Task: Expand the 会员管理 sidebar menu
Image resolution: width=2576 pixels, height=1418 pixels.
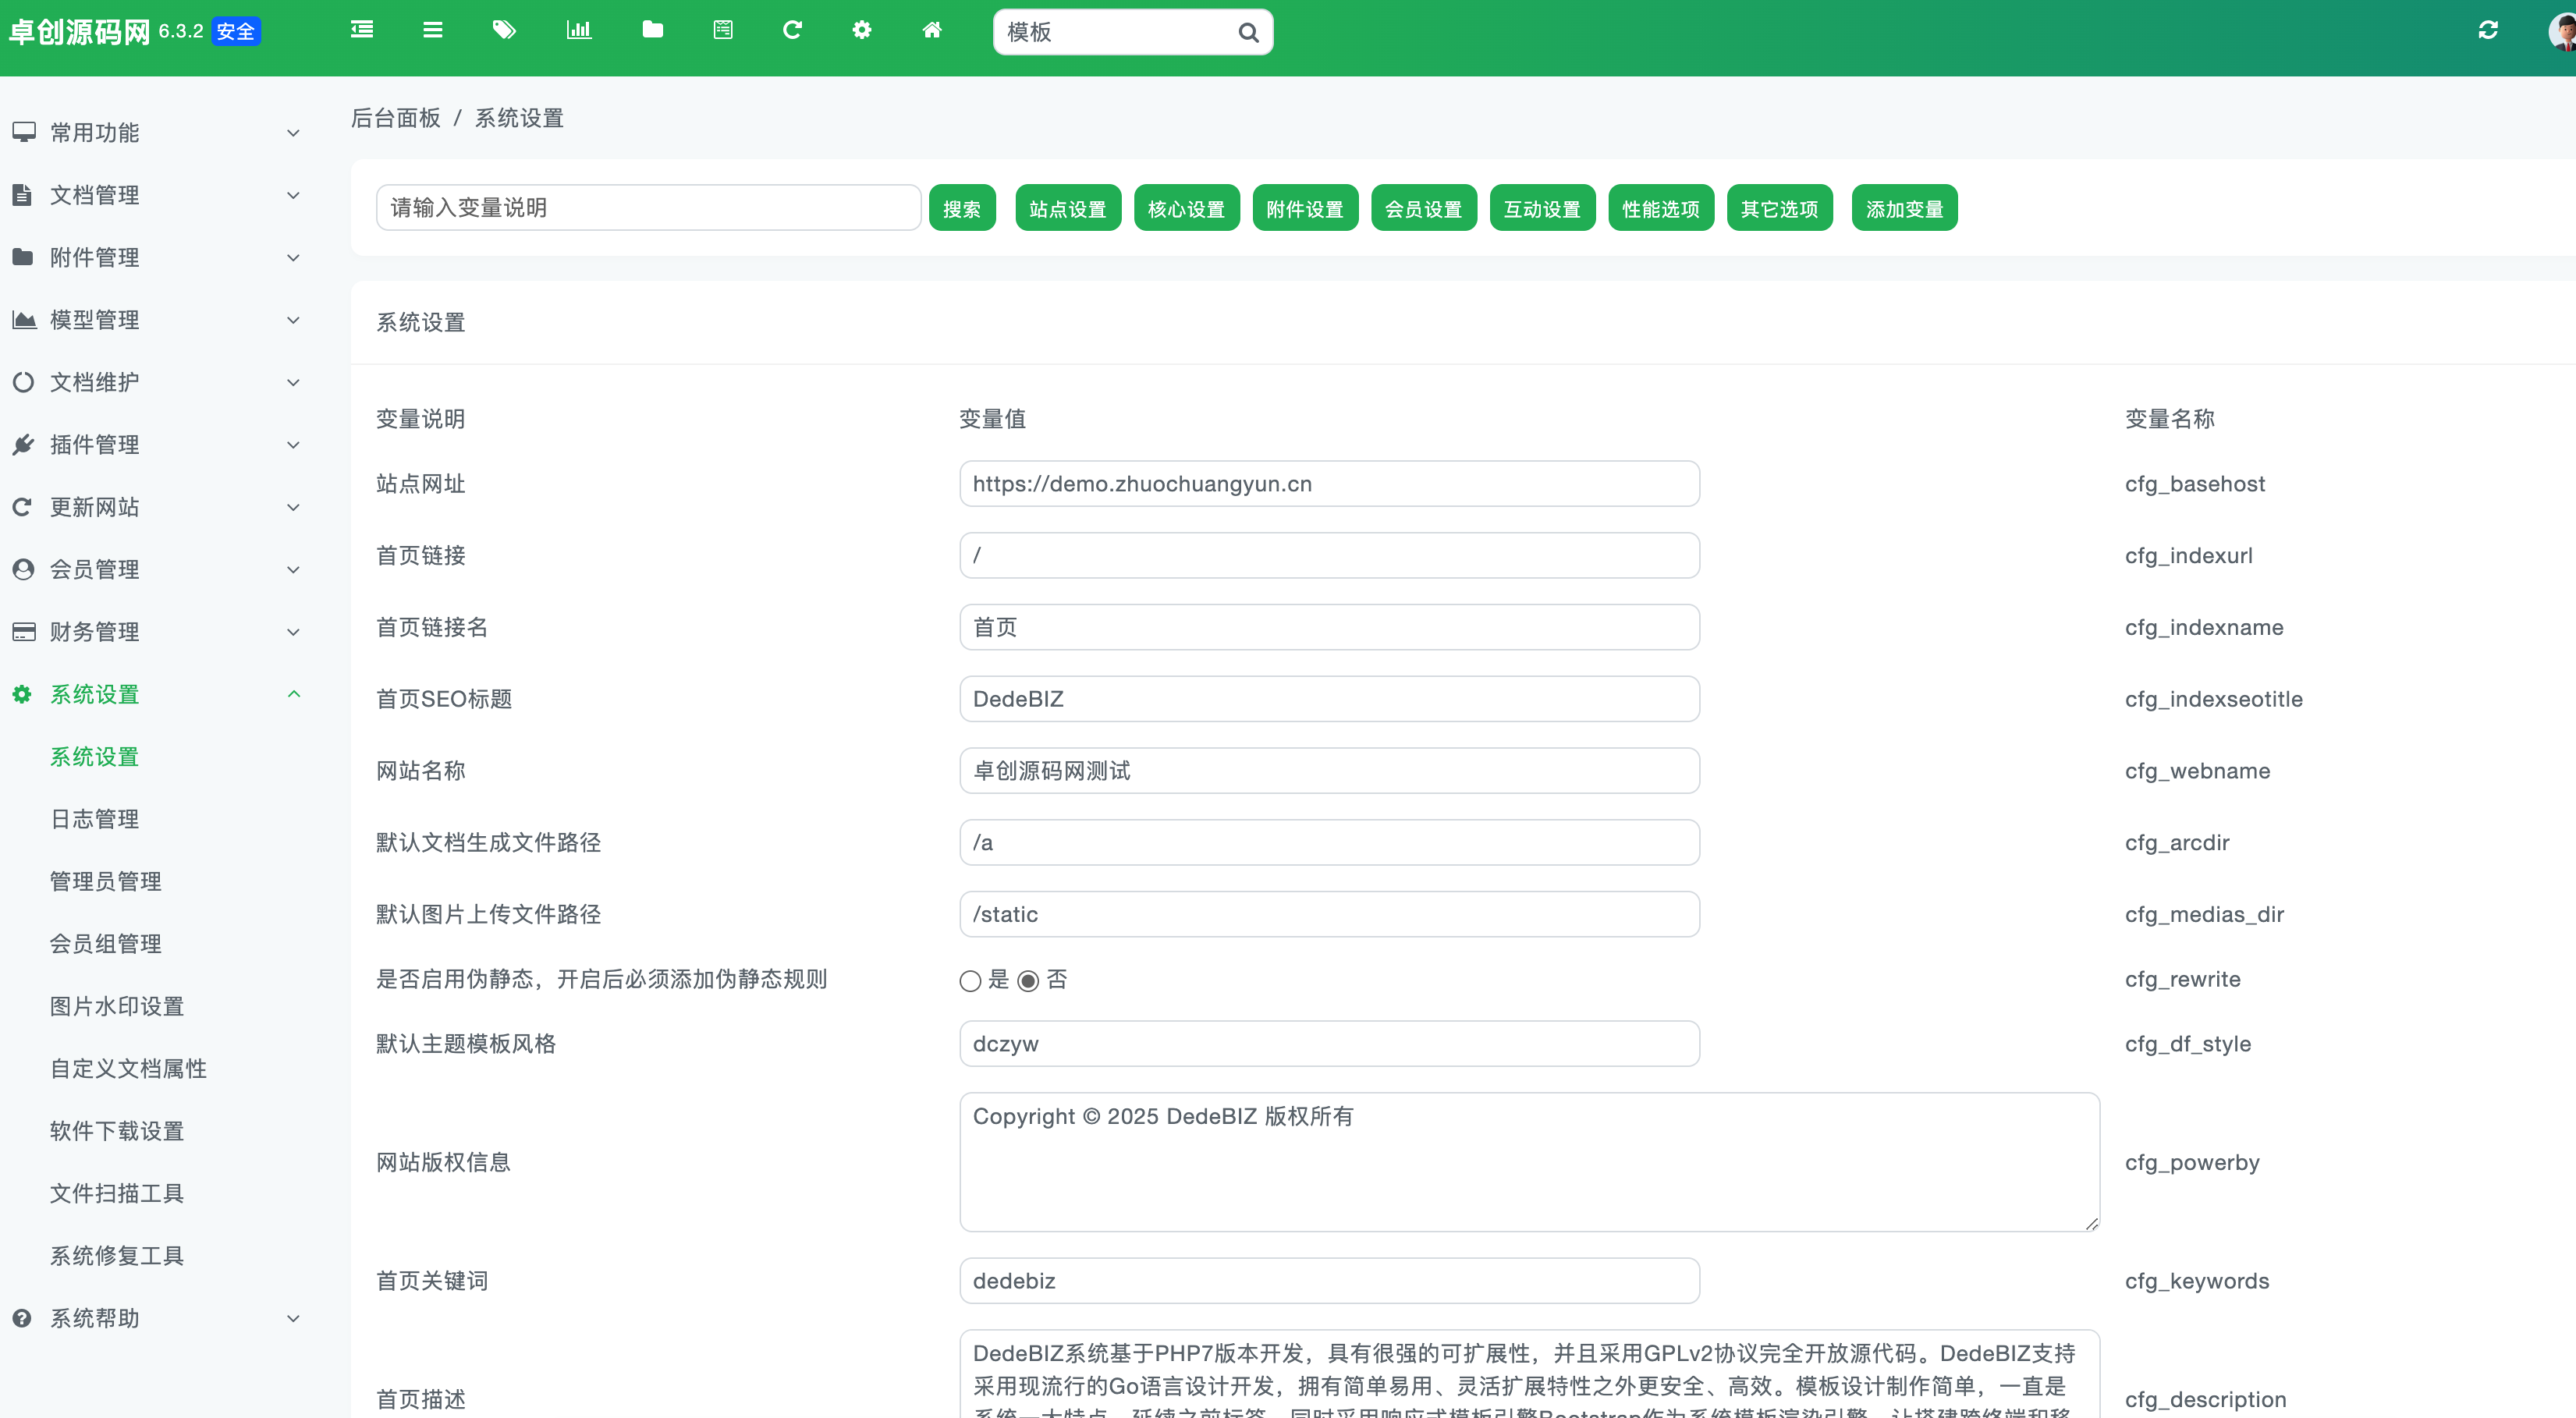Action: 156,569
